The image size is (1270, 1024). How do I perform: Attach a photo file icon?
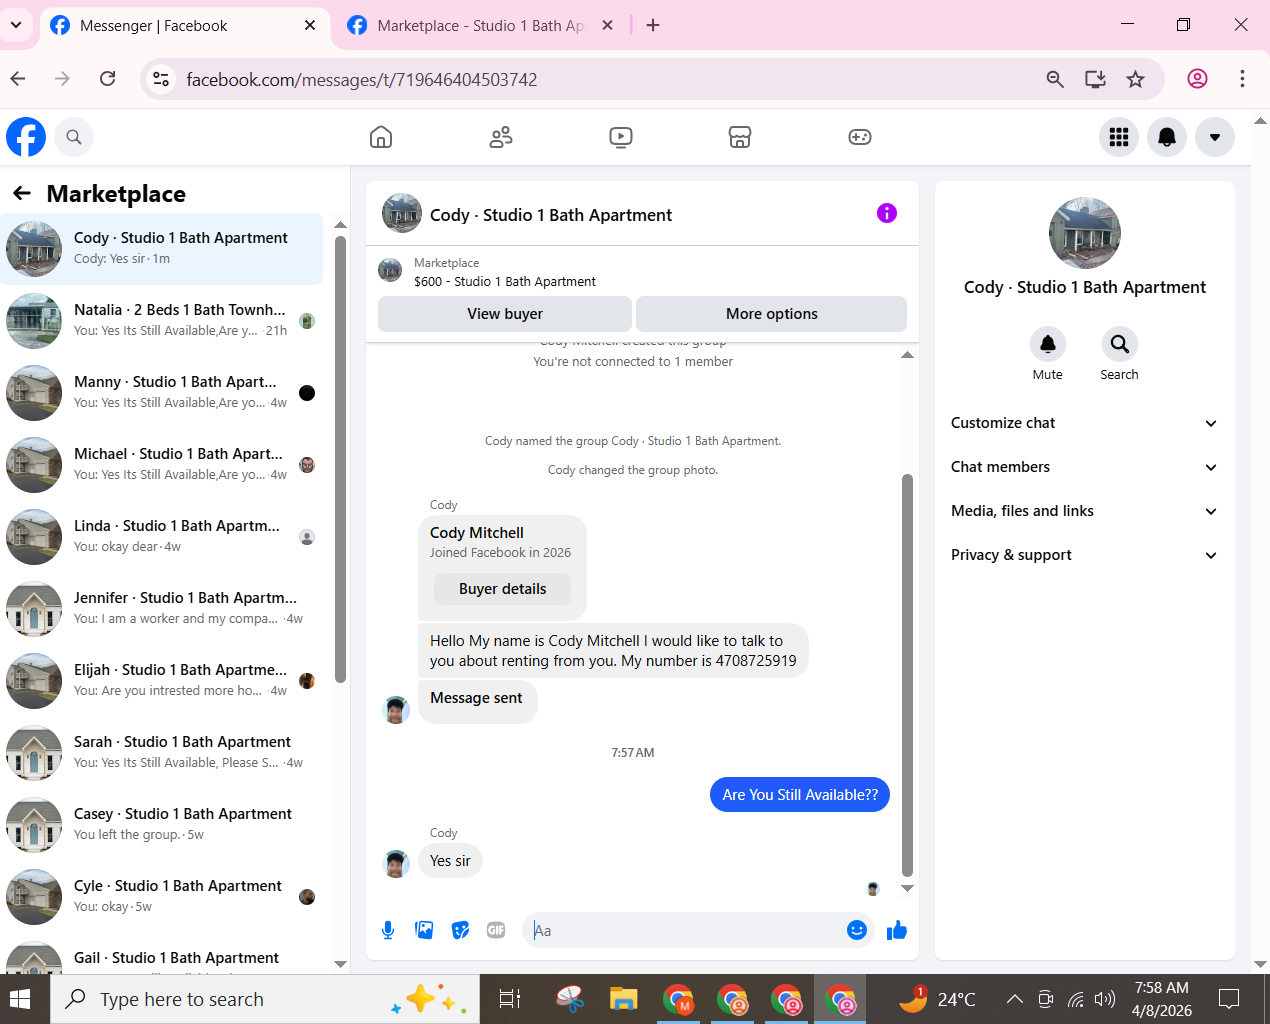(x=424, y=930)
